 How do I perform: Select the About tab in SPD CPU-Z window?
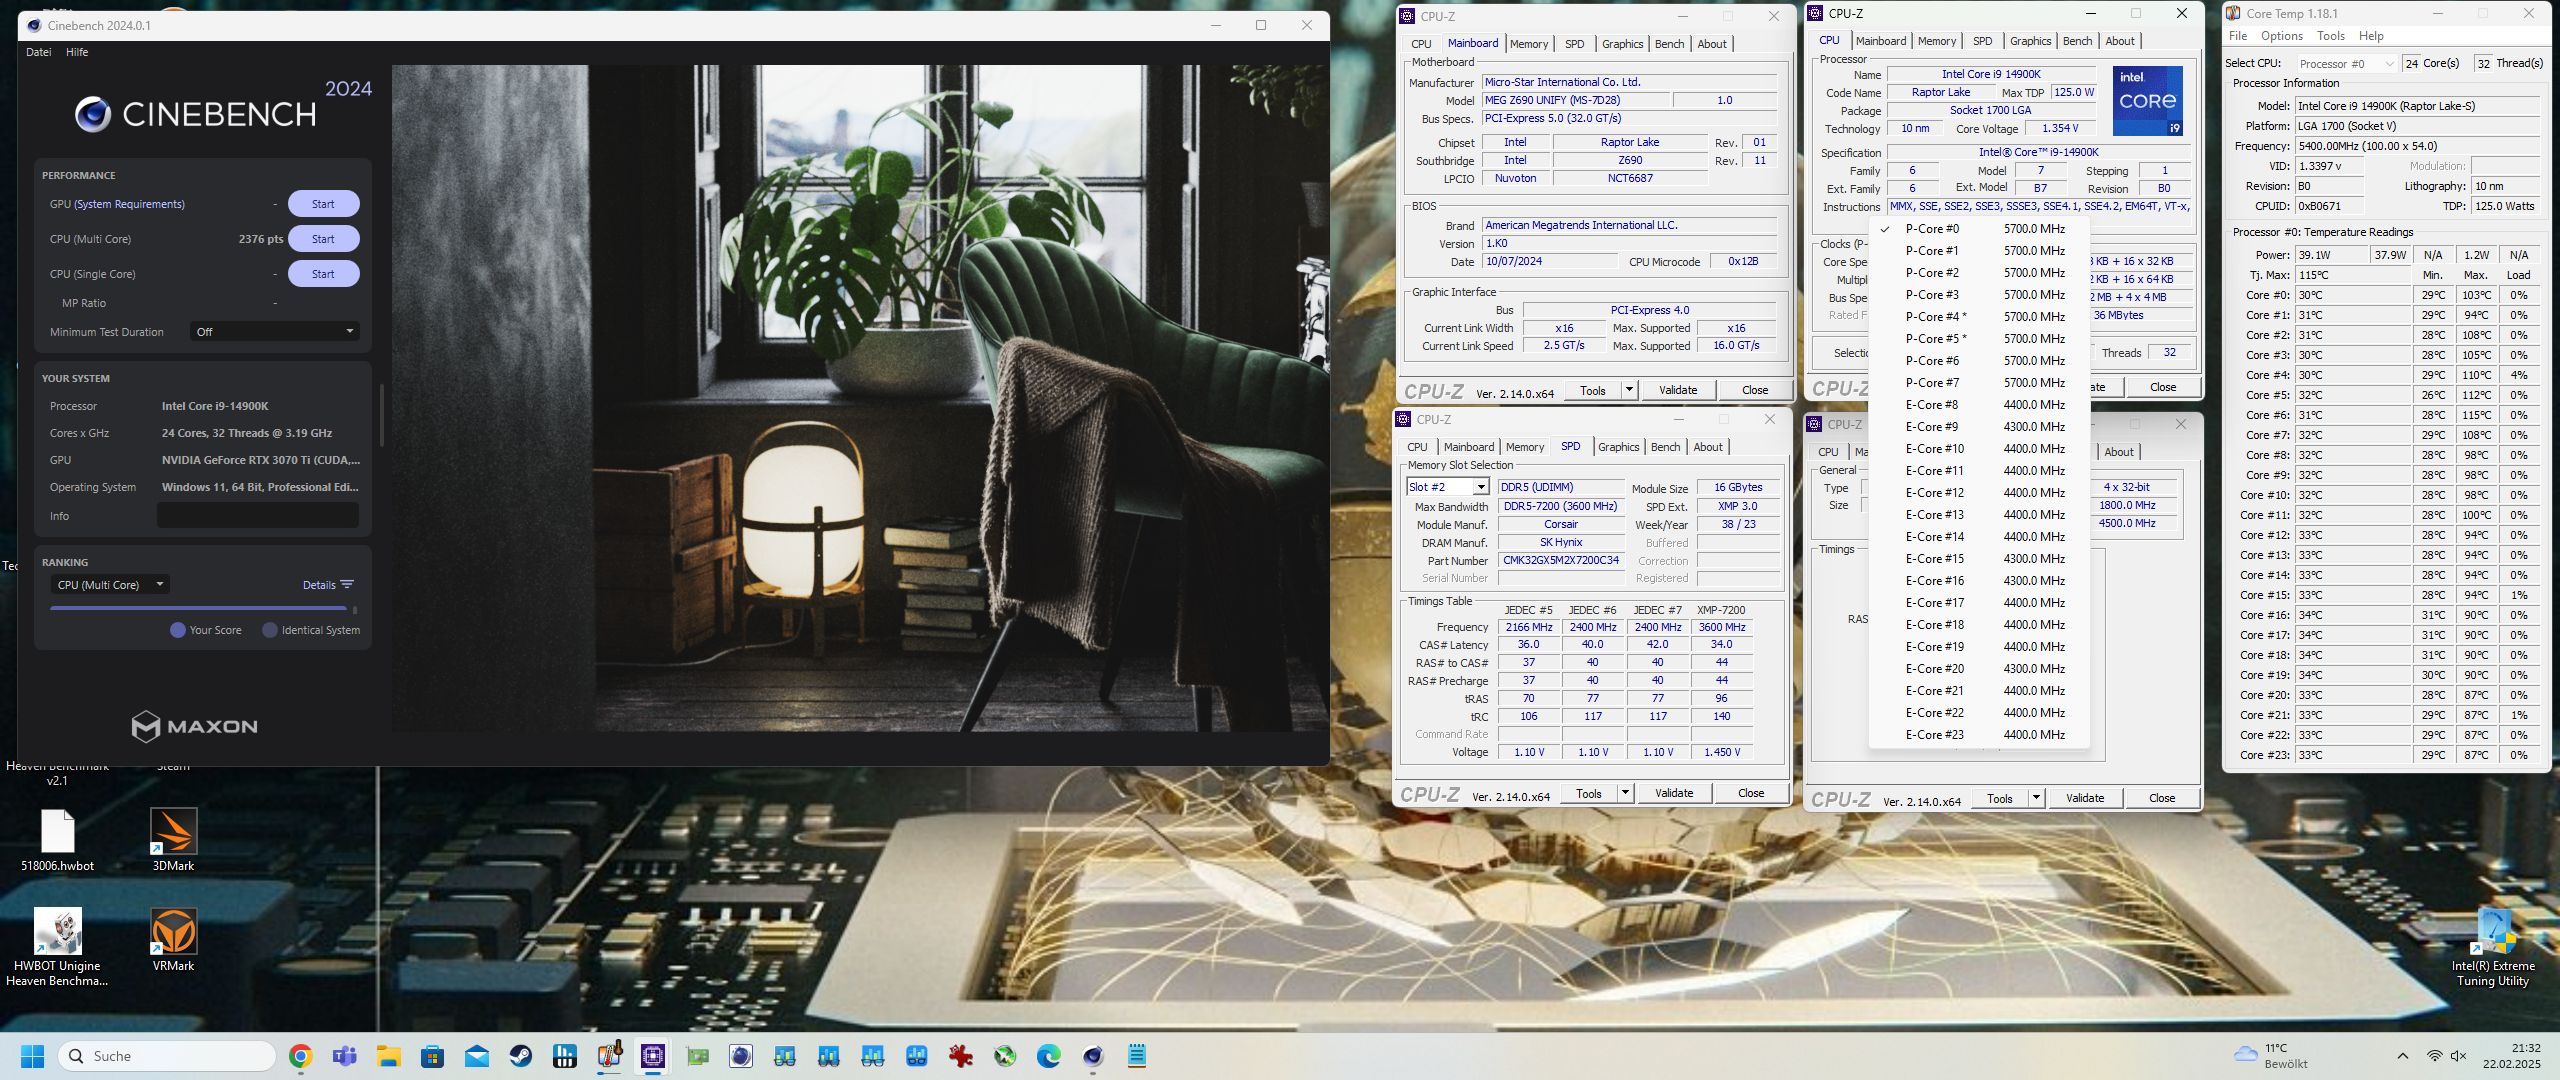[1708, 447]
